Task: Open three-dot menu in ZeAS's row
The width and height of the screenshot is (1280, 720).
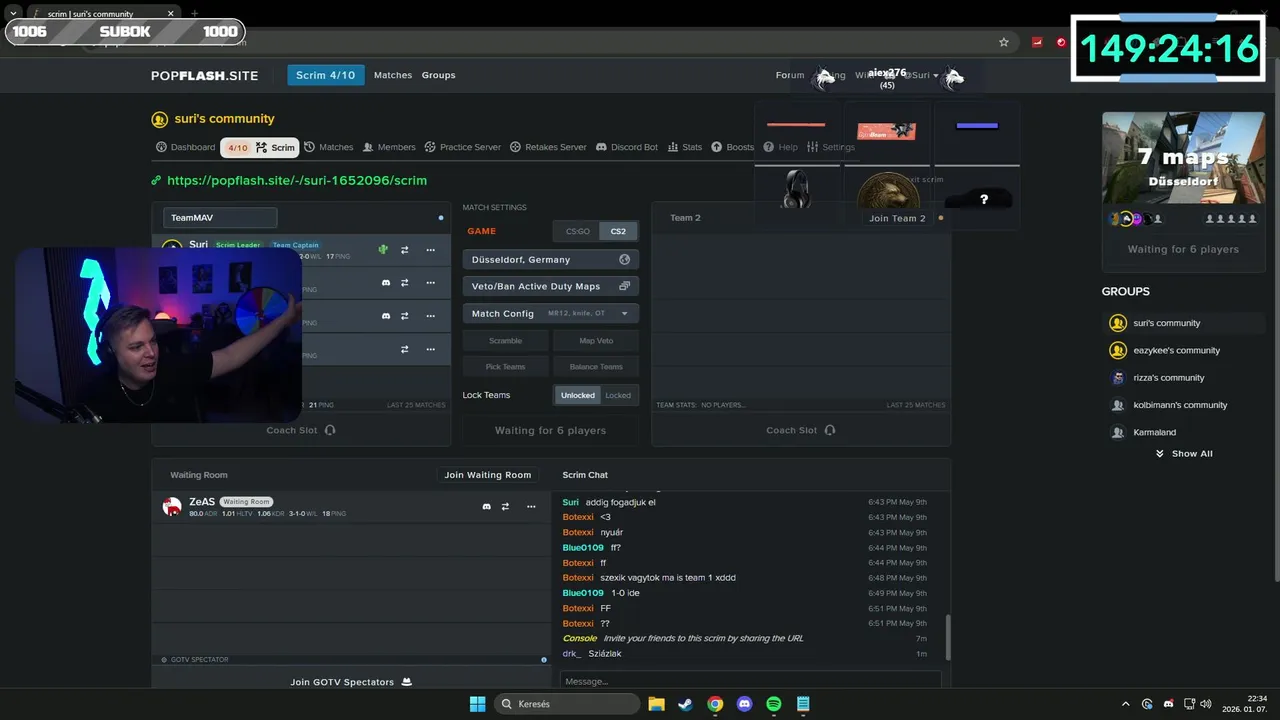Action: [x=531, y=507]
